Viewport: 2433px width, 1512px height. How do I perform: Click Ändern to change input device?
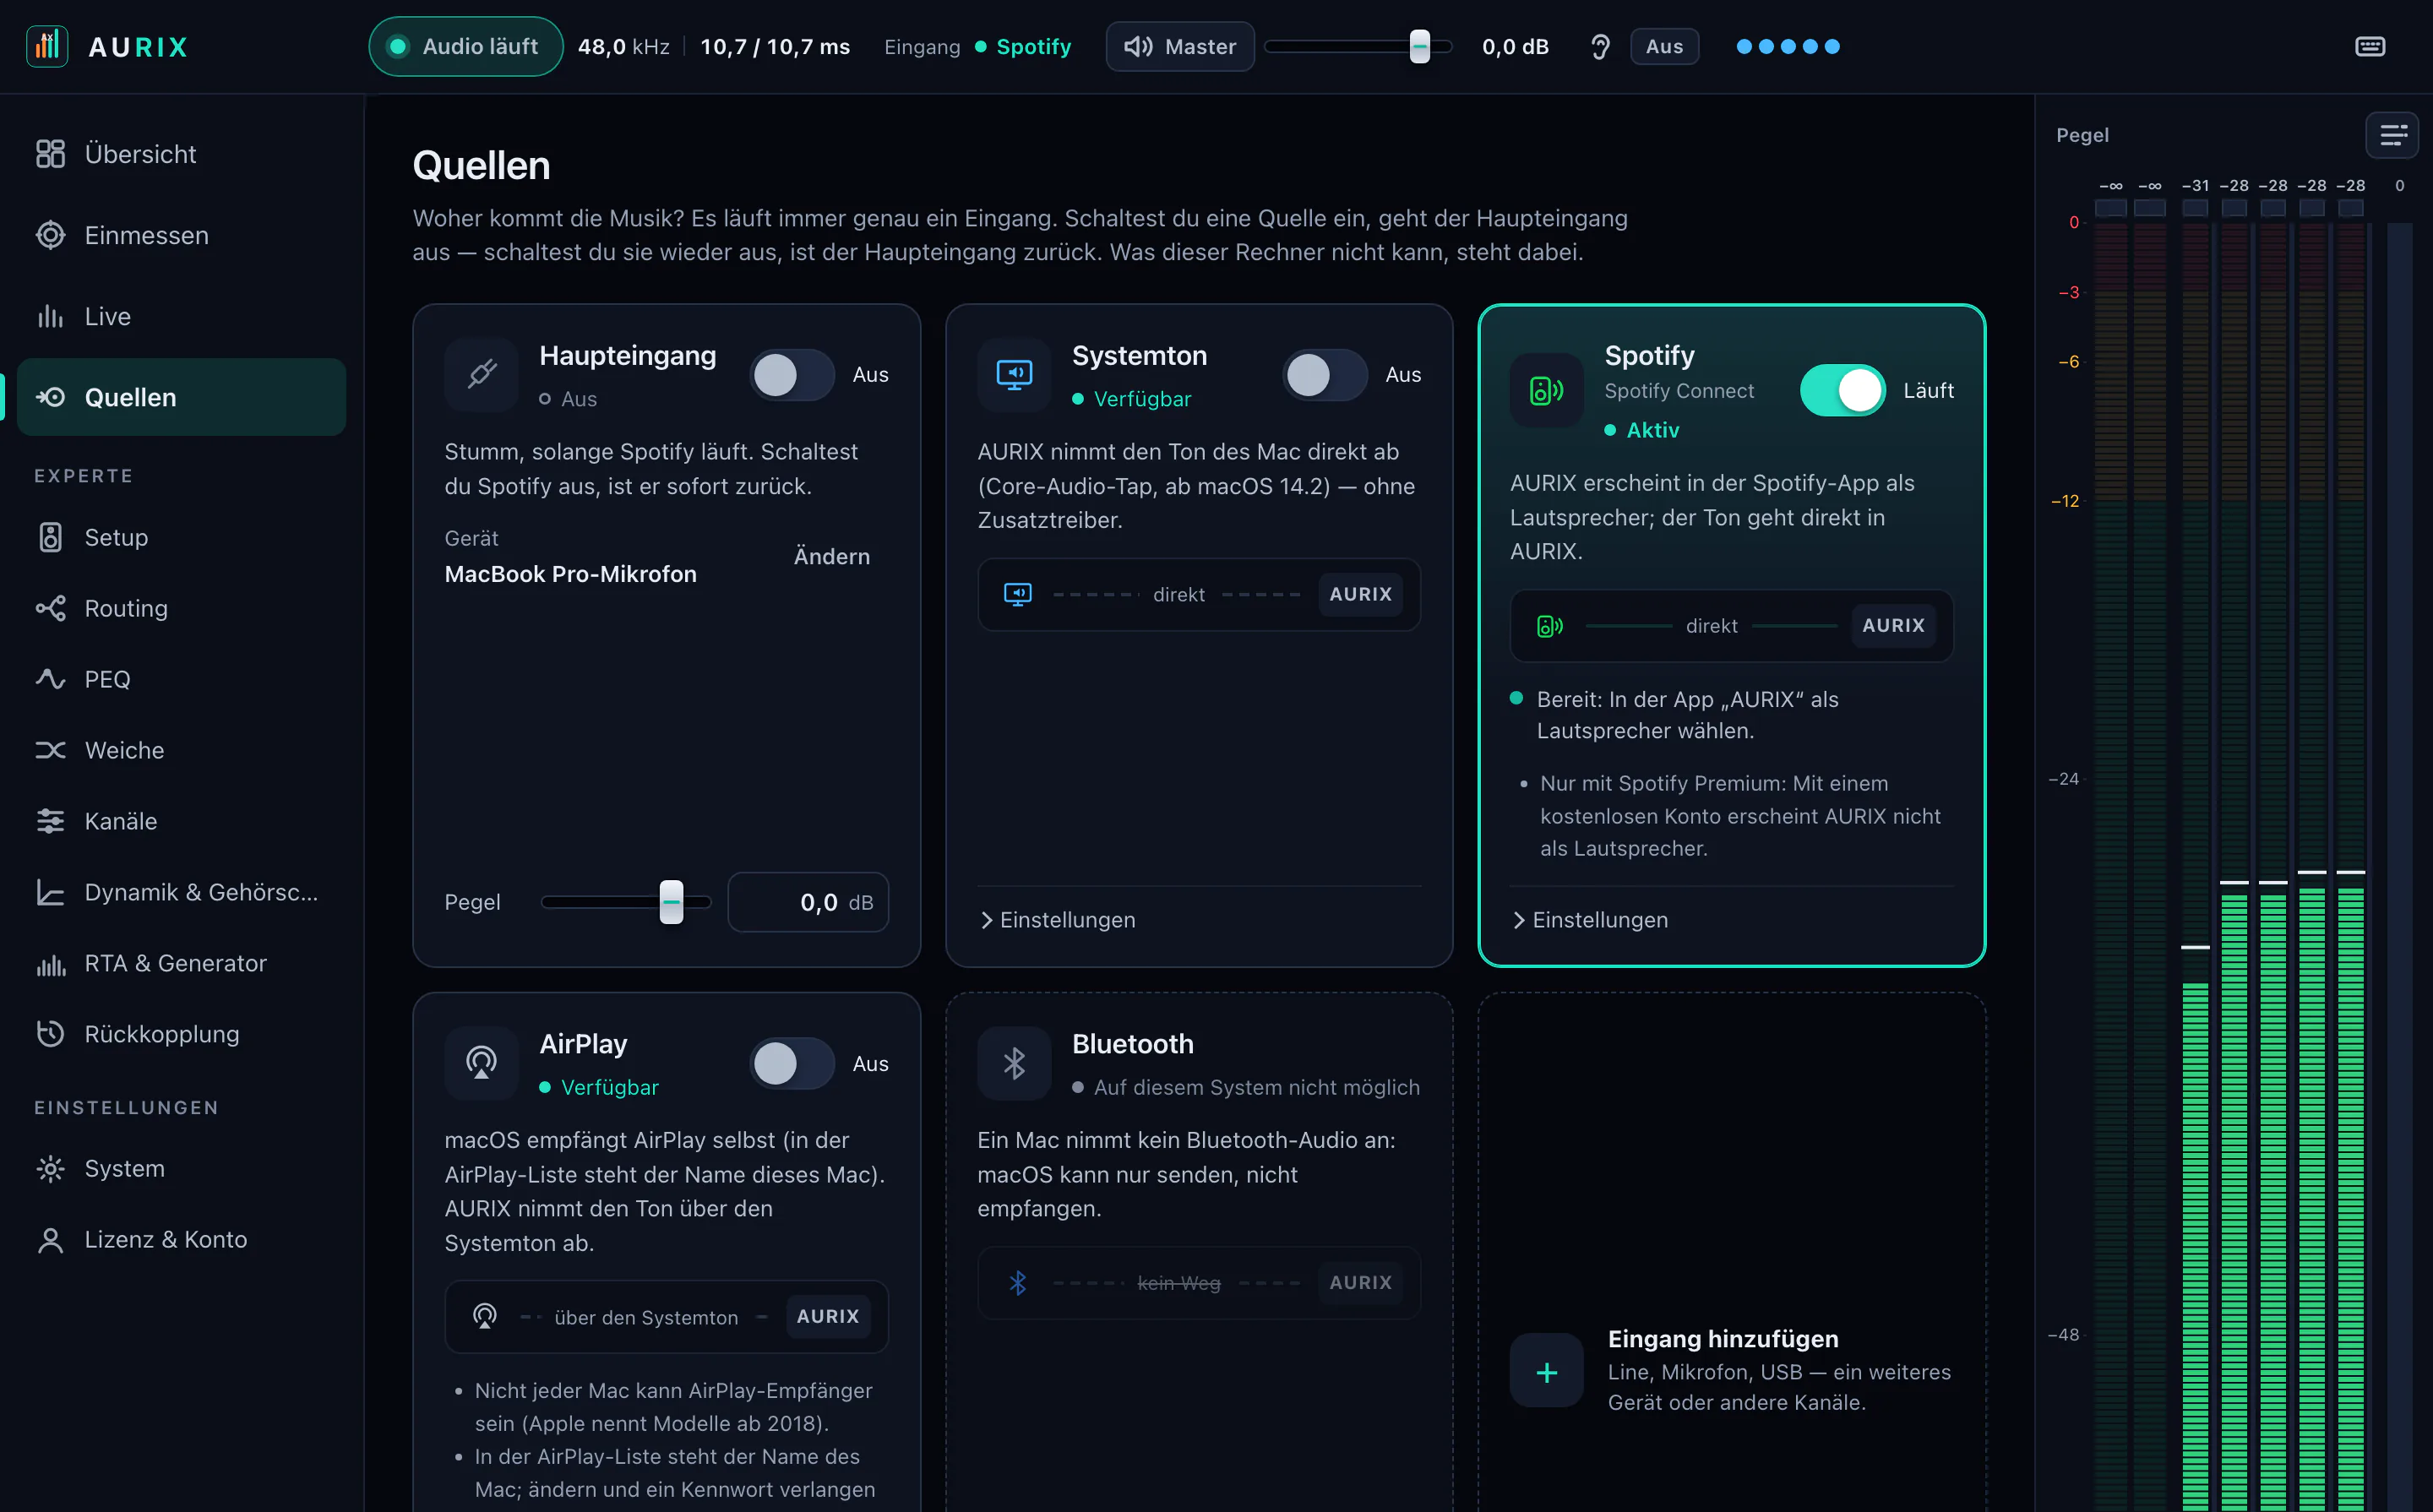tap(831, 556)
